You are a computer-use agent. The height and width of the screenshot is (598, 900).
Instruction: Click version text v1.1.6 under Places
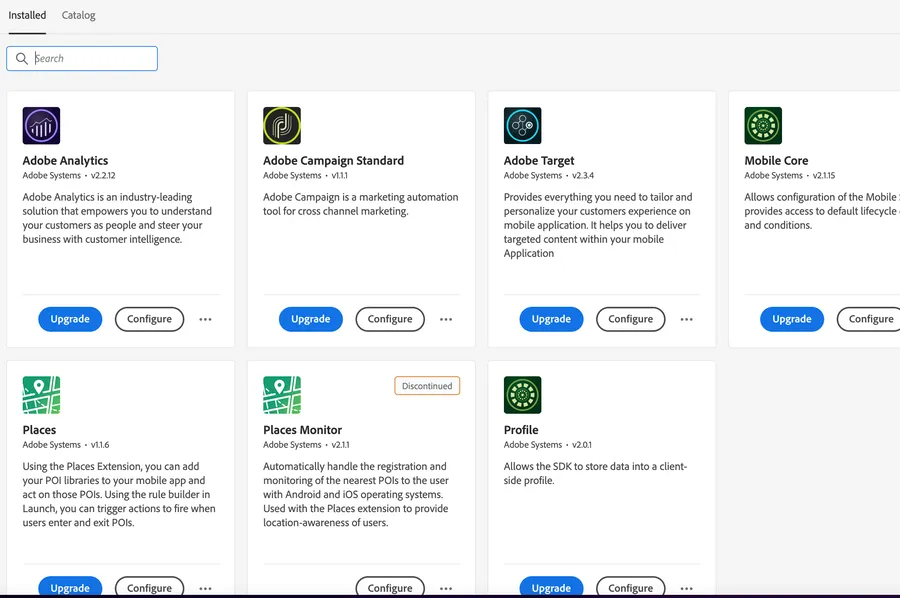pyautogui.click(x=100, y=445)
